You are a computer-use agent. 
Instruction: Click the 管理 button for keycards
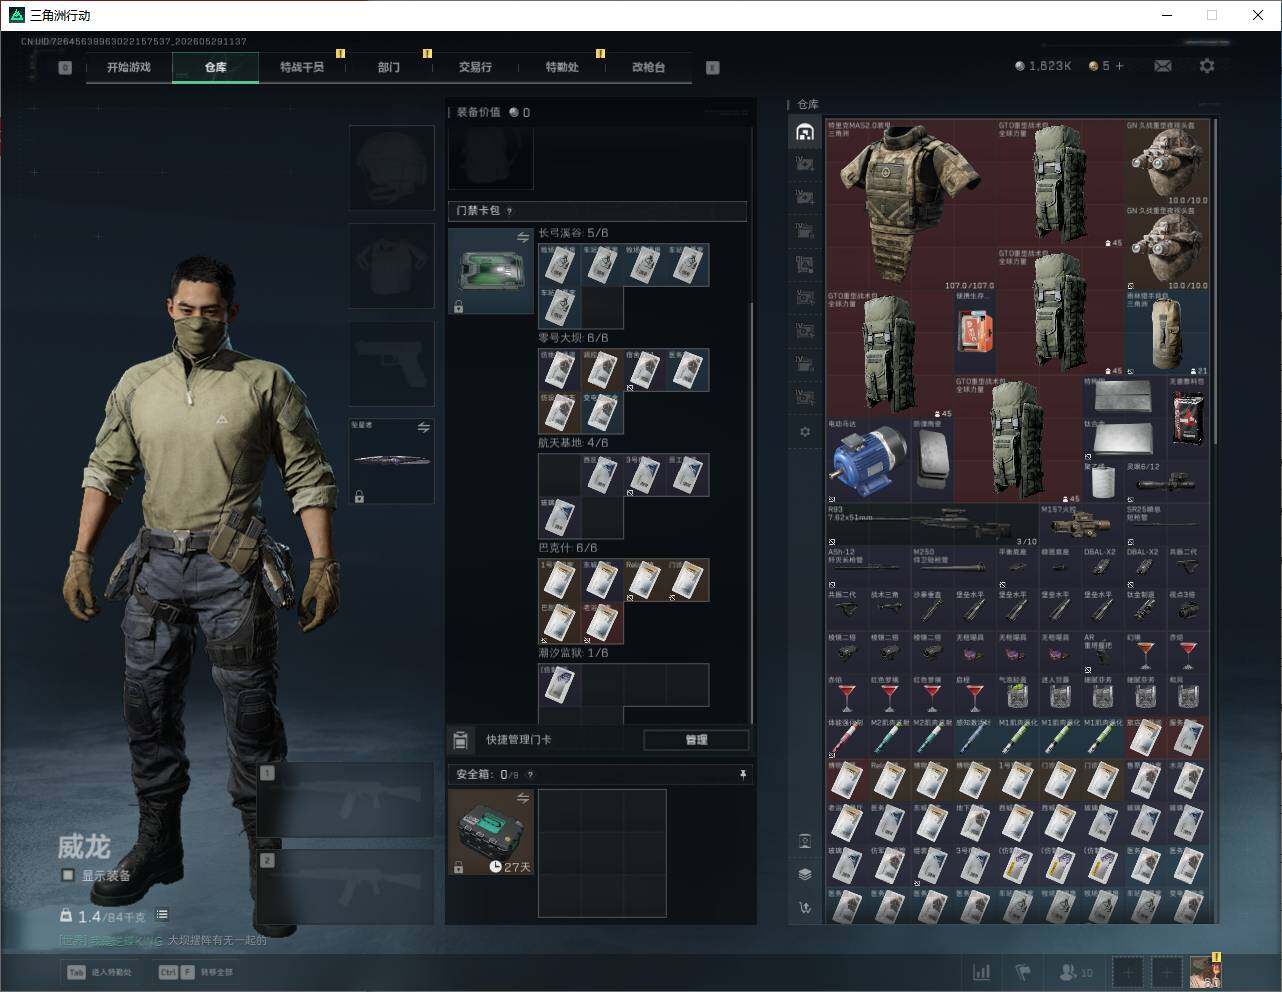pyautogui.click(x=696, y=740)
